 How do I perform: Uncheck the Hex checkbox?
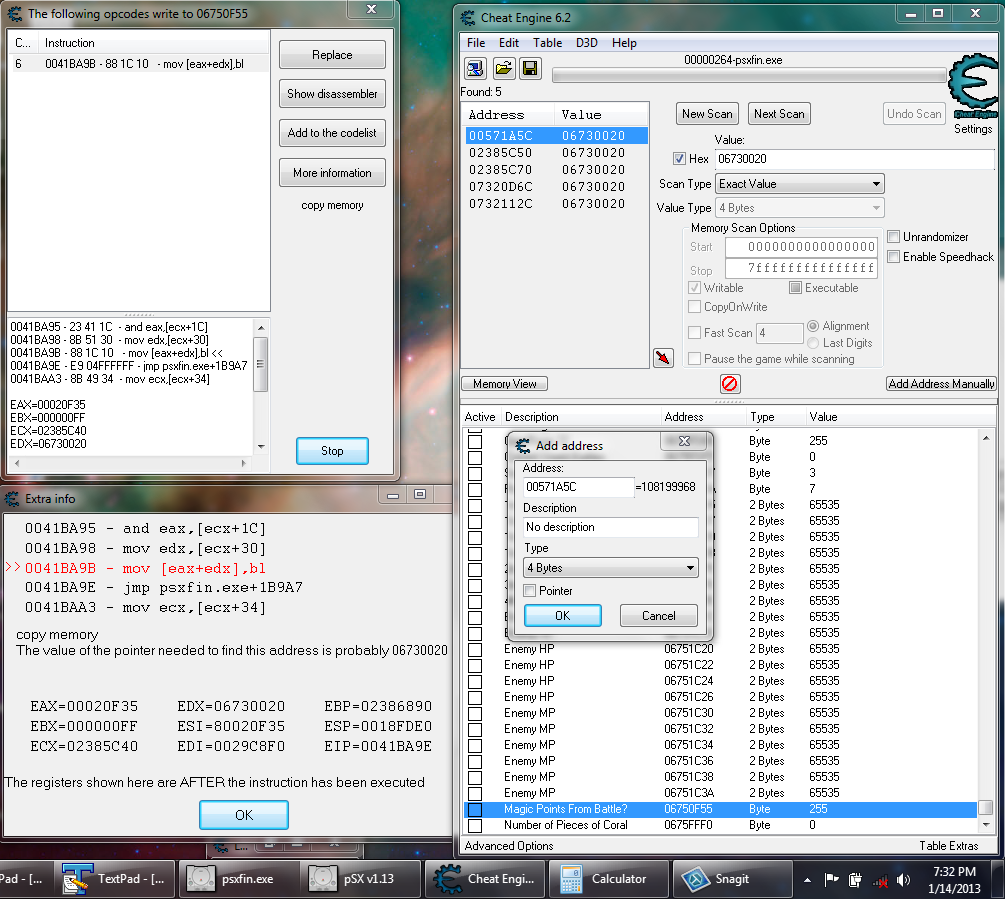click(x=680, y=159)
